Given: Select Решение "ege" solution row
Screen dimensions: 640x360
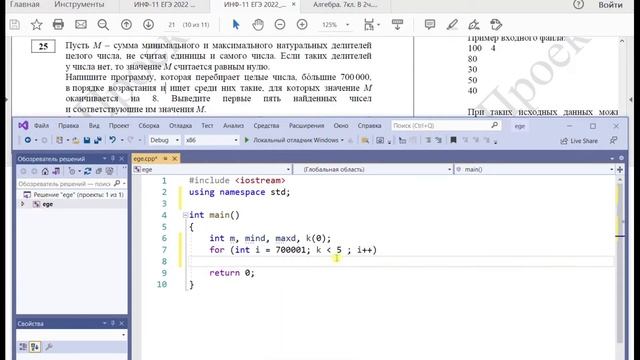Looking at the screenshot, I should coord(74,195).
